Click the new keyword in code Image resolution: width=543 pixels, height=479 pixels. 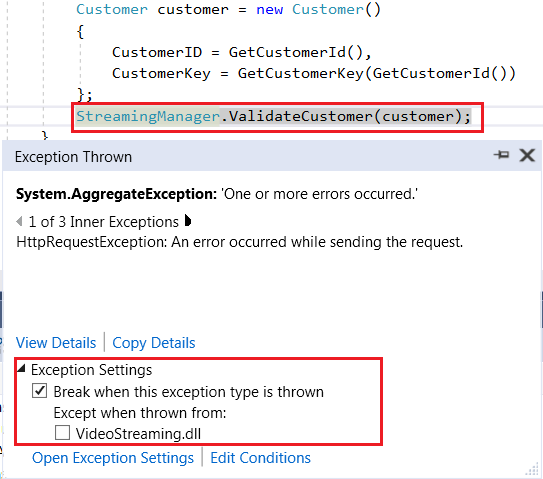point(269,10)
